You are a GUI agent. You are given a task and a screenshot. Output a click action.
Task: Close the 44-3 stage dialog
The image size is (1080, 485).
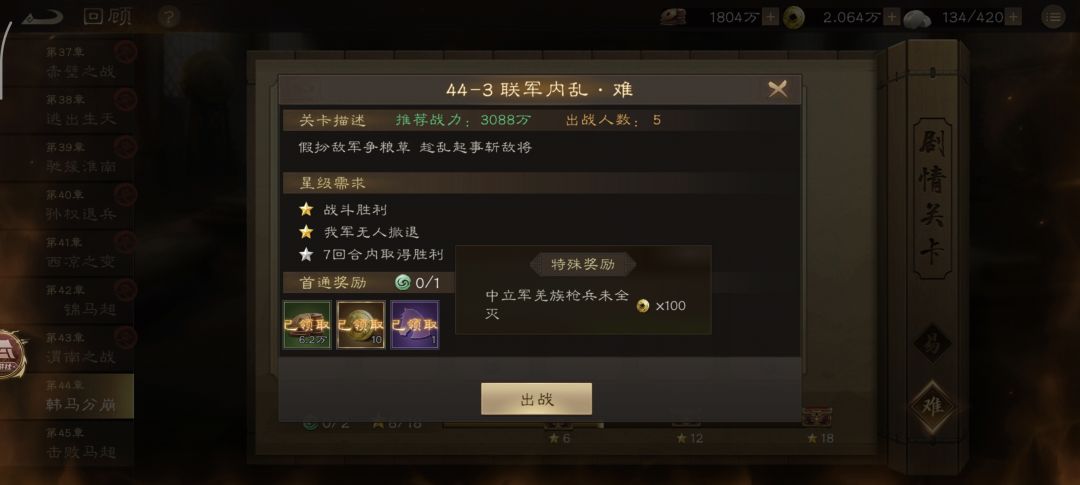778,89
